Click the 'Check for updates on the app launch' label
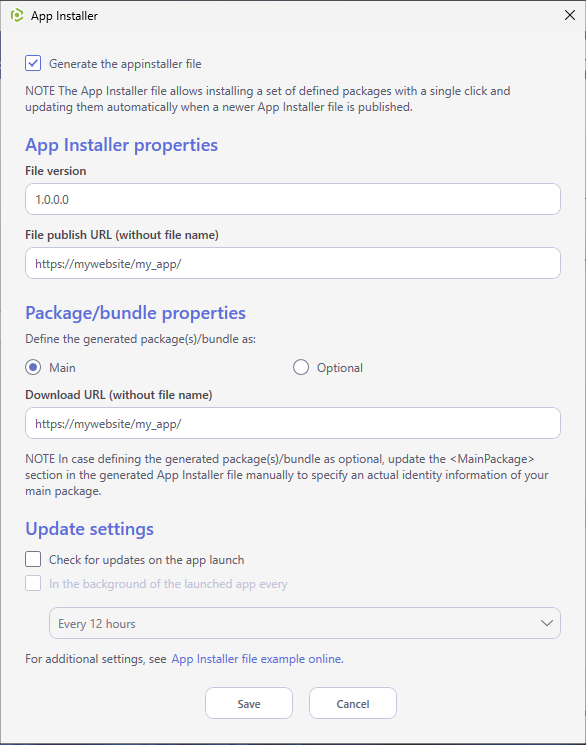586x745 pixels. click(146, 560)
